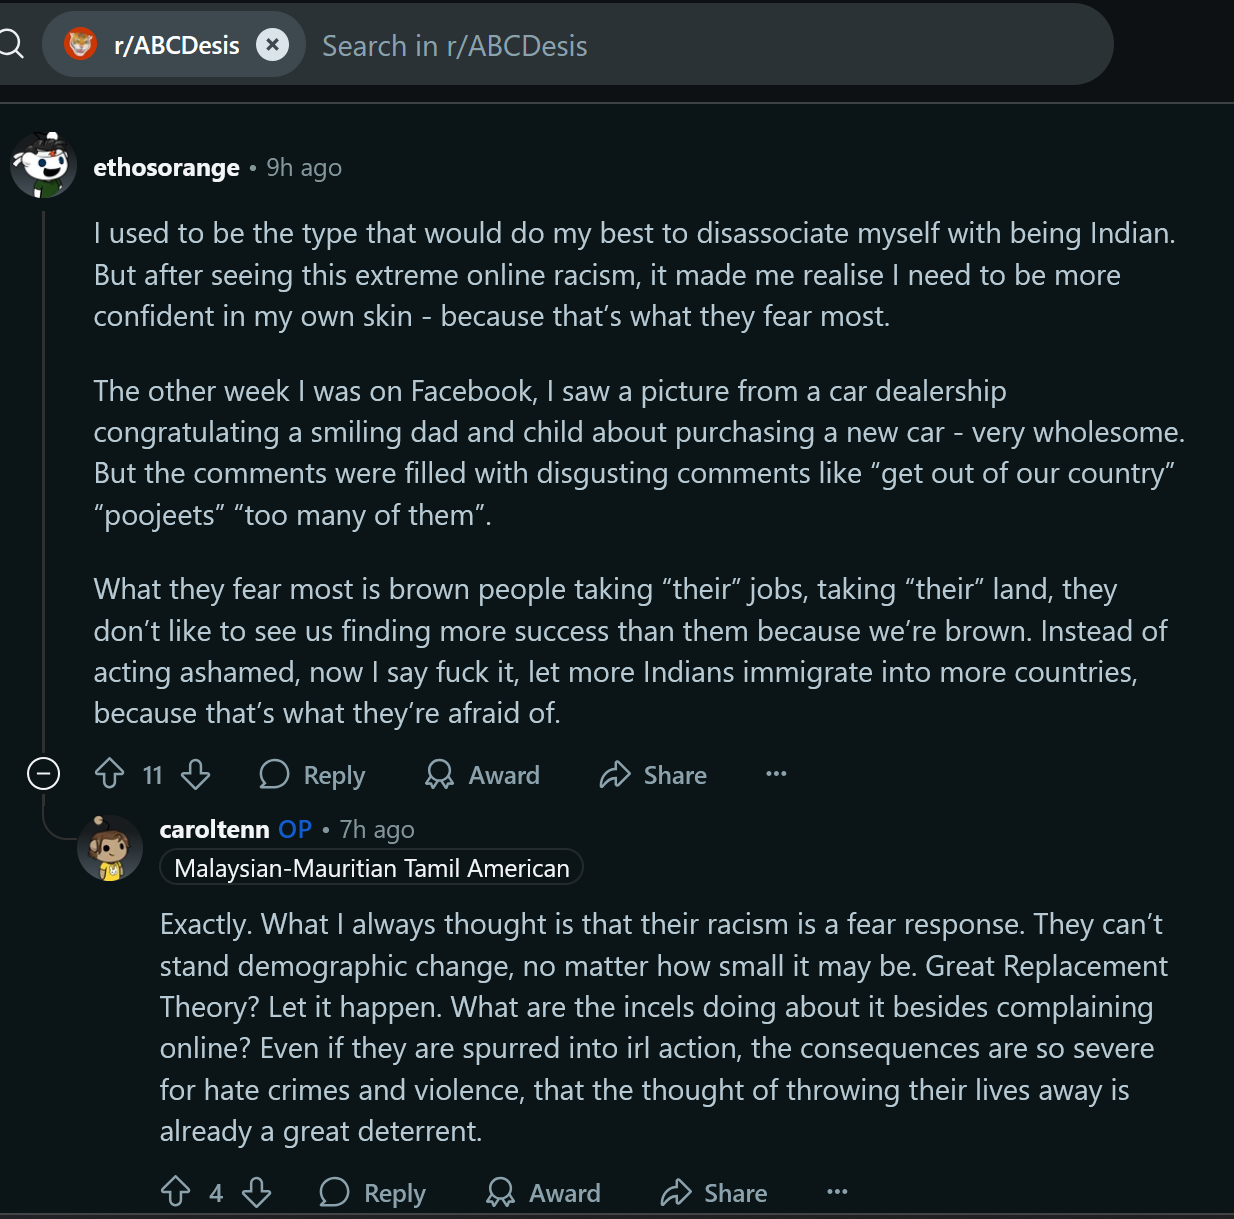Reply to ethosorange's comment

coord(313,775)
